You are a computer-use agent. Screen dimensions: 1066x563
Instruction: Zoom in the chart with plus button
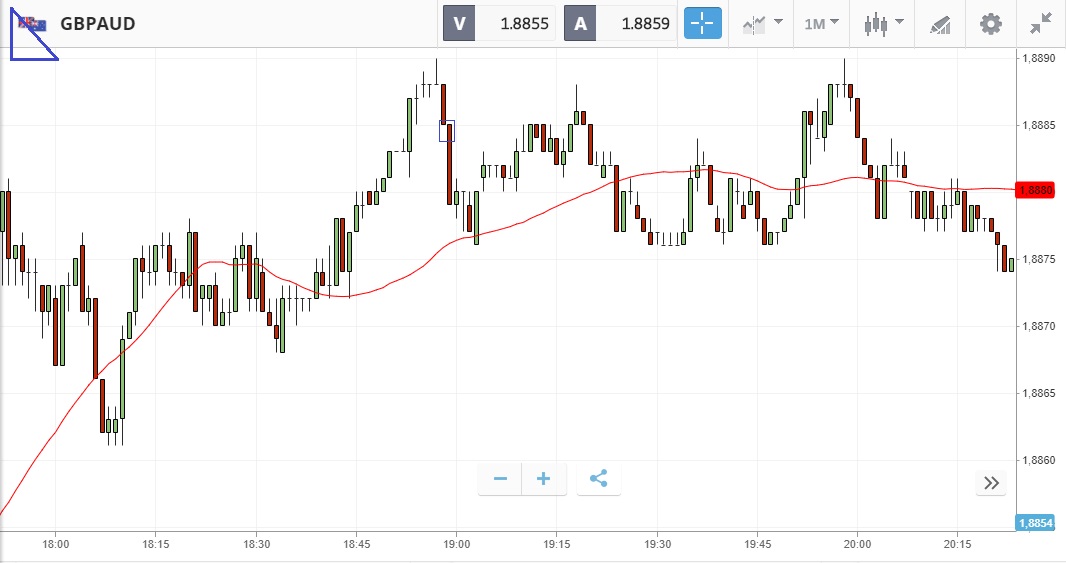[x=544, y=479]
